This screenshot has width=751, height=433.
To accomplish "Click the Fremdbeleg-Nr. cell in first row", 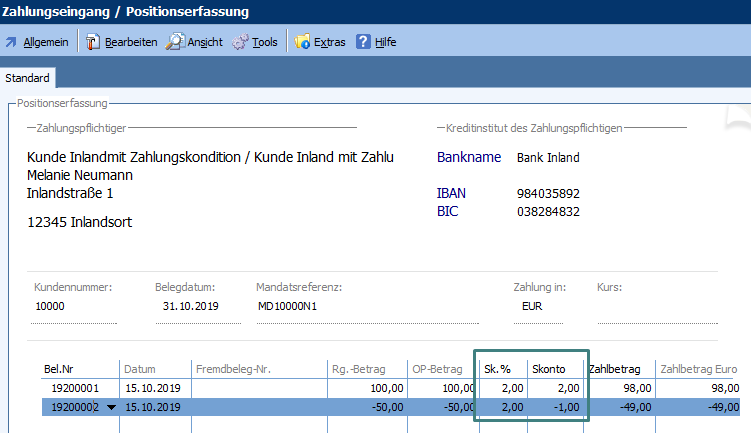I will pyautogui.click(x=258, y=388).
